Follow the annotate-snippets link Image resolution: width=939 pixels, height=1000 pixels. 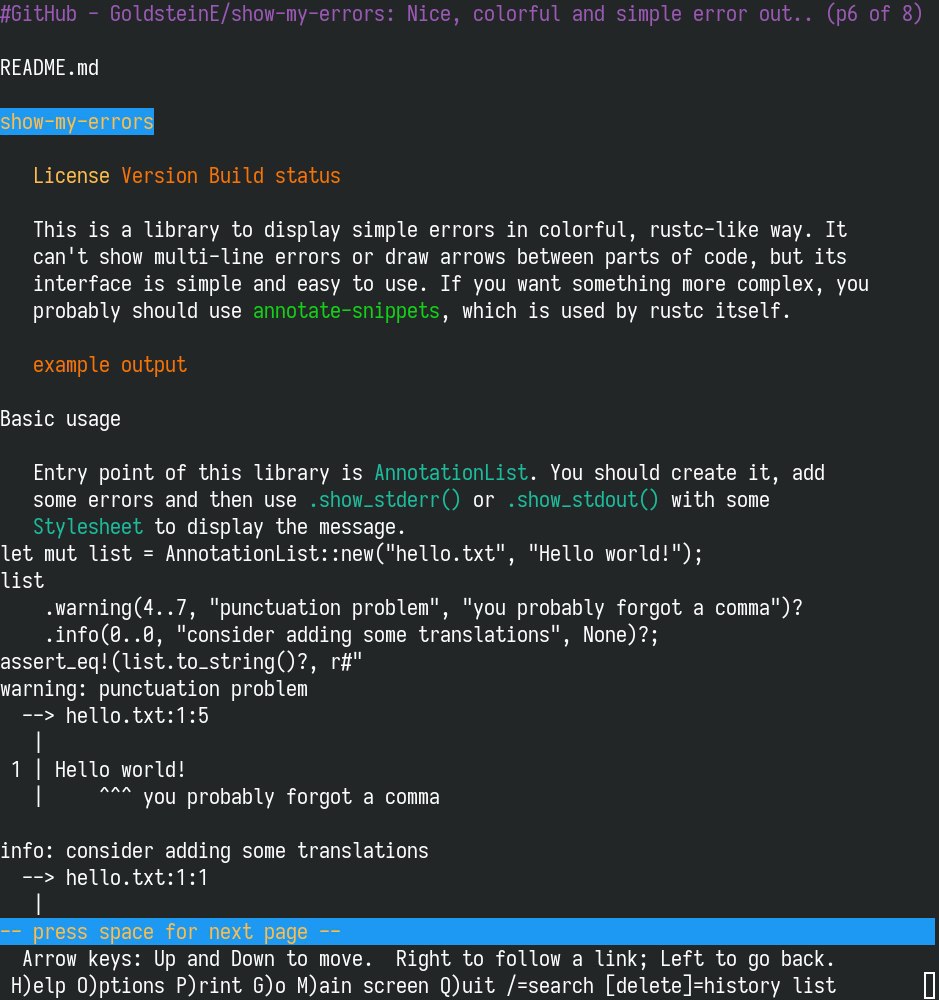346,311
